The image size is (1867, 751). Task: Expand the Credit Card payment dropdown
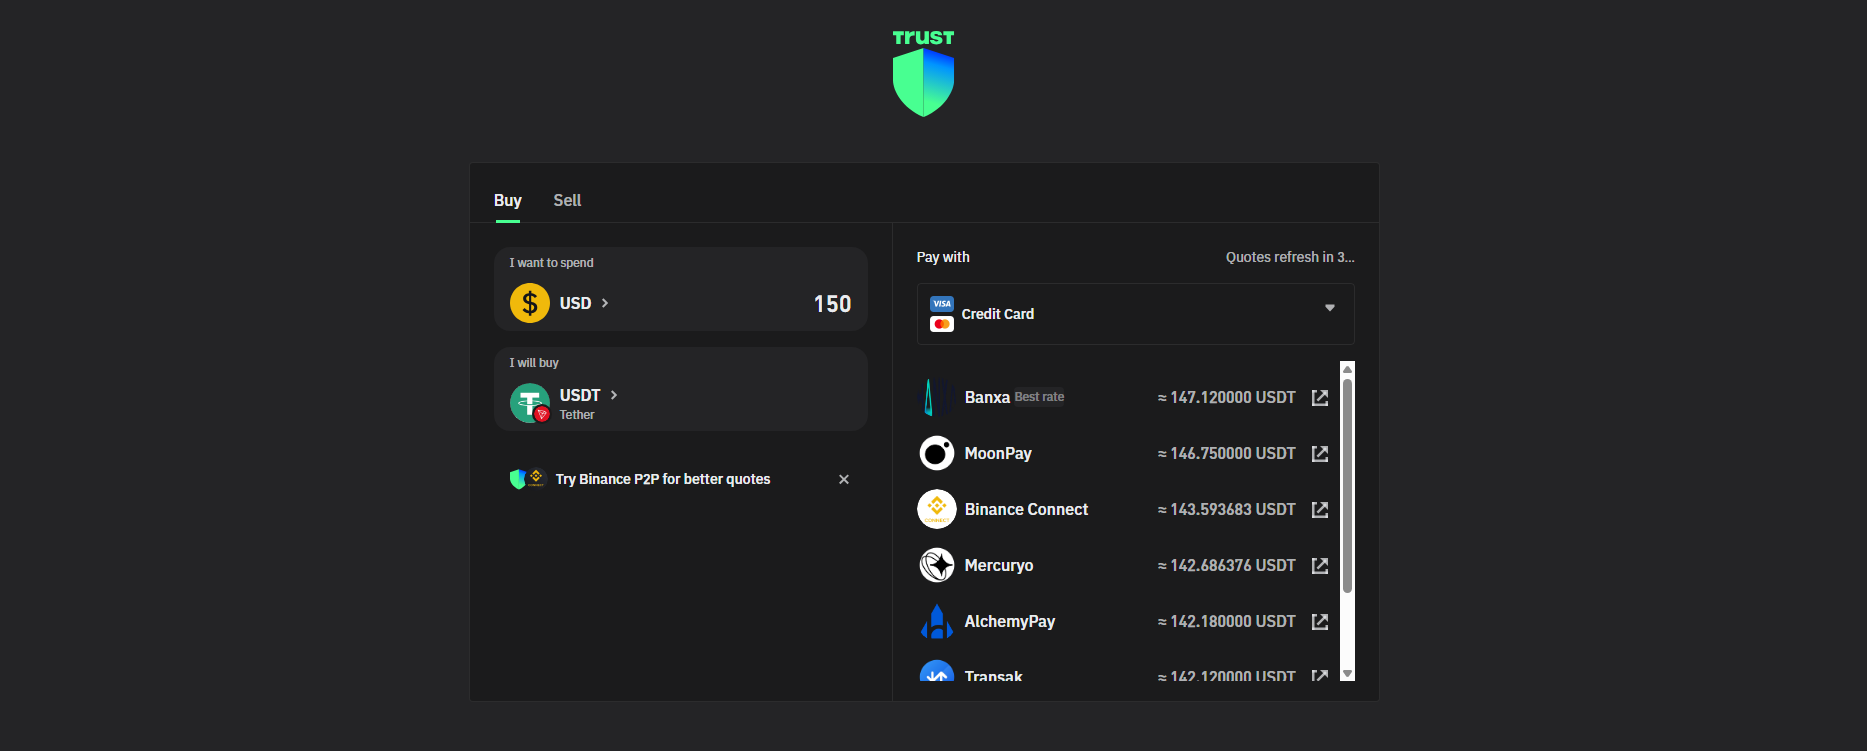click(1329, 308)
